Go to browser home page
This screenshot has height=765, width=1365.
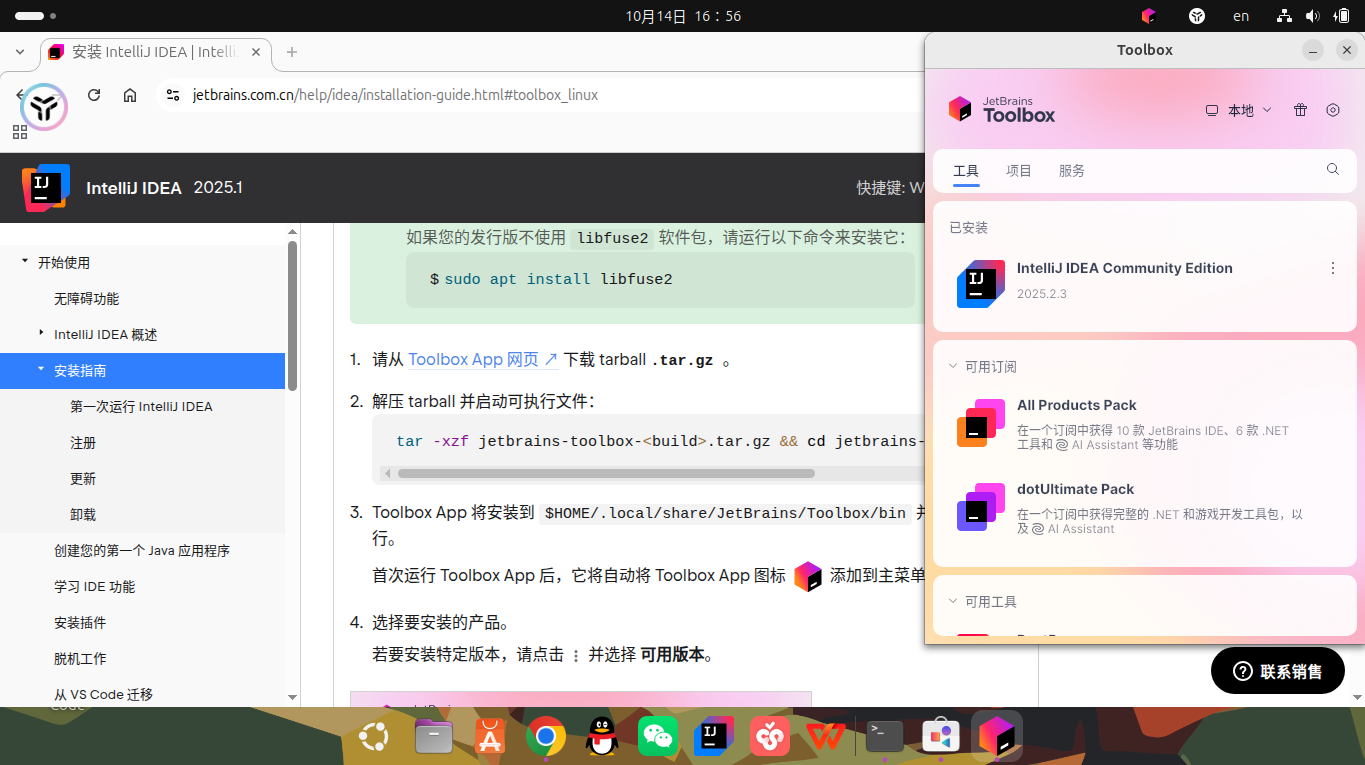[x=130, y=95]
